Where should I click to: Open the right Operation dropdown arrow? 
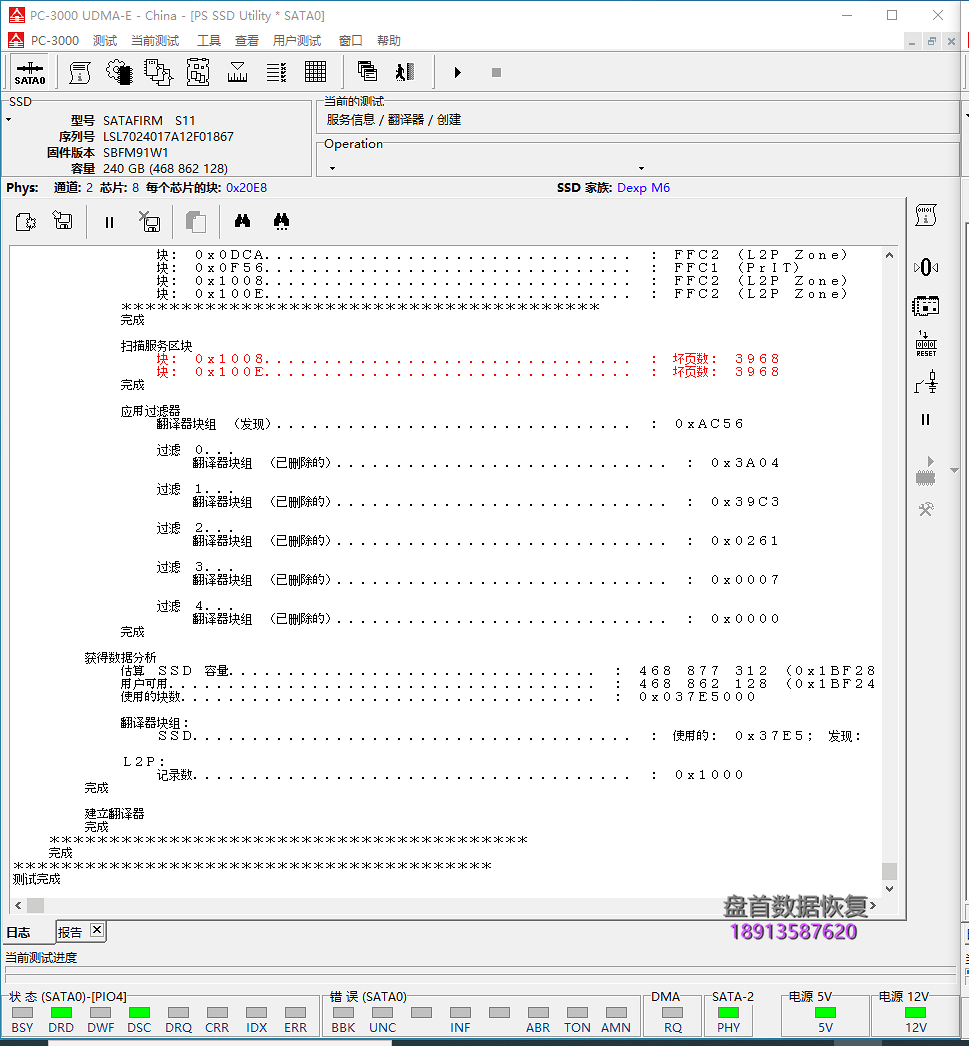(x=642, y=168)
